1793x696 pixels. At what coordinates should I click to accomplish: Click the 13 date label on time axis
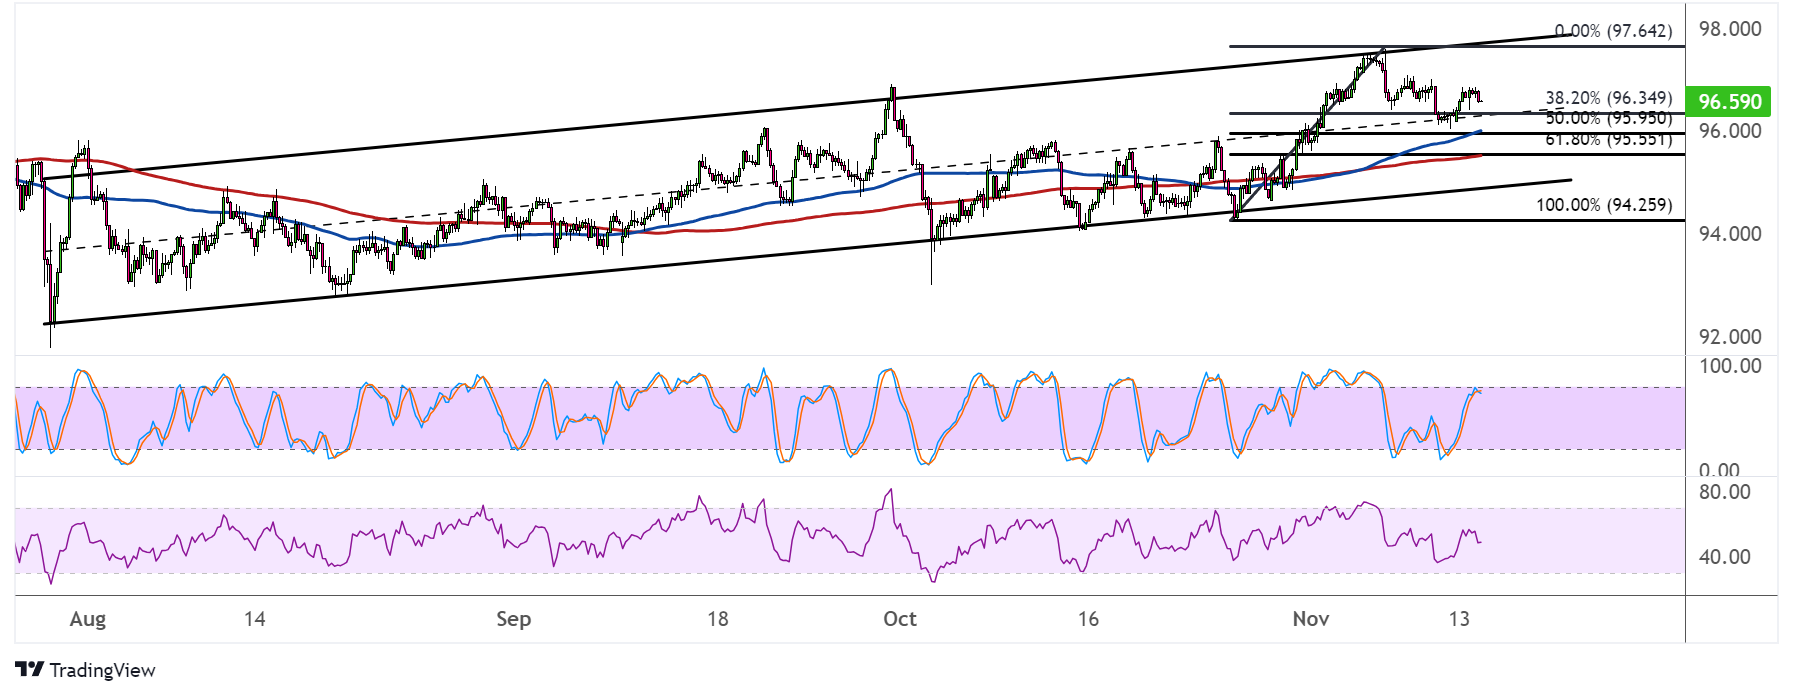click(x=1460, y=619)
